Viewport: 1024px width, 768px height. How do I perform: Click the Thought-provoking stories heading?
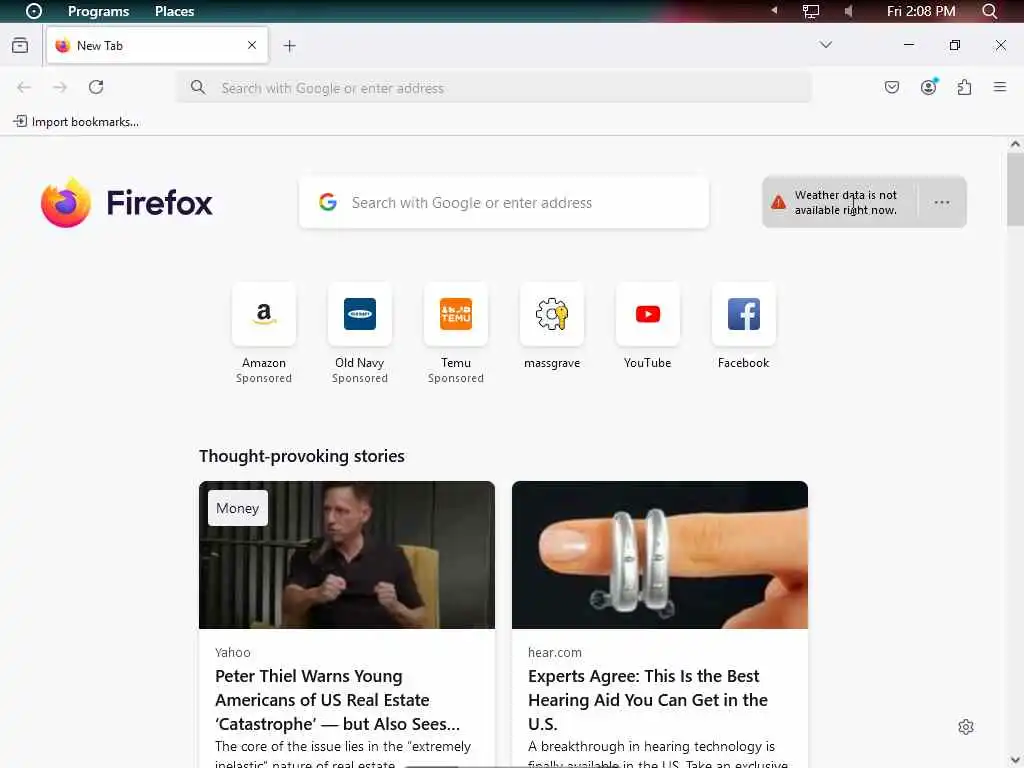[302, 456]
